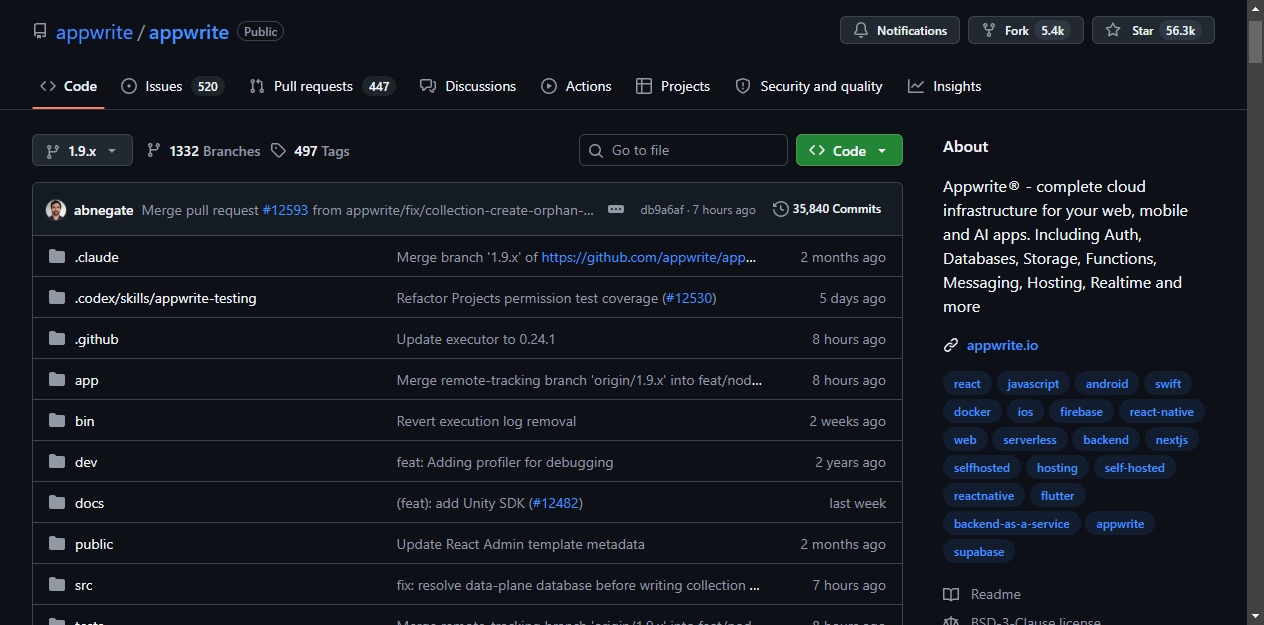Viewport: 1264px width, 625px height.
Task: Select the android topic tag
Action: coord(1107,384)
